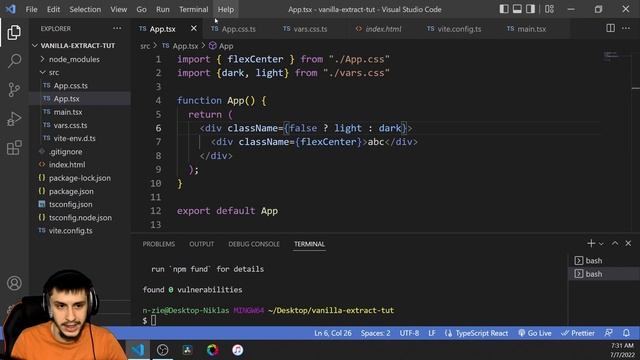Change indentation via Spaces: 2
Image resolution: width=640 pixels, height=360 pixels.
376,333
